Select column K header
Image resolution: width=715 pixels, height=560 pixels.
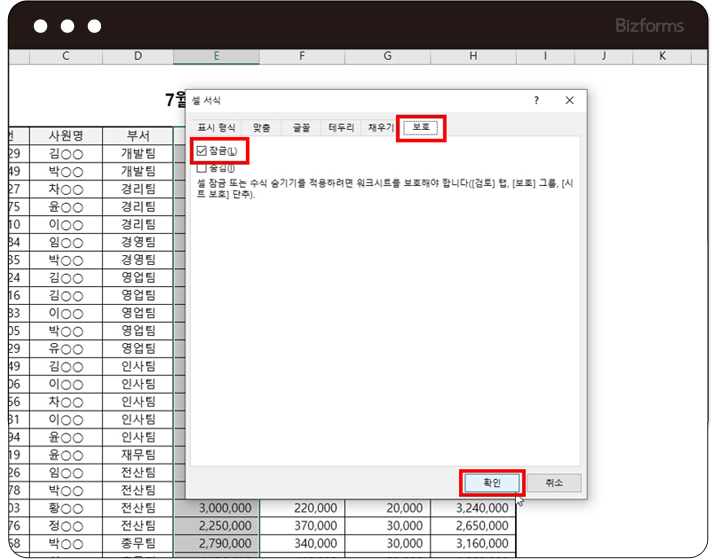(663, 57)
